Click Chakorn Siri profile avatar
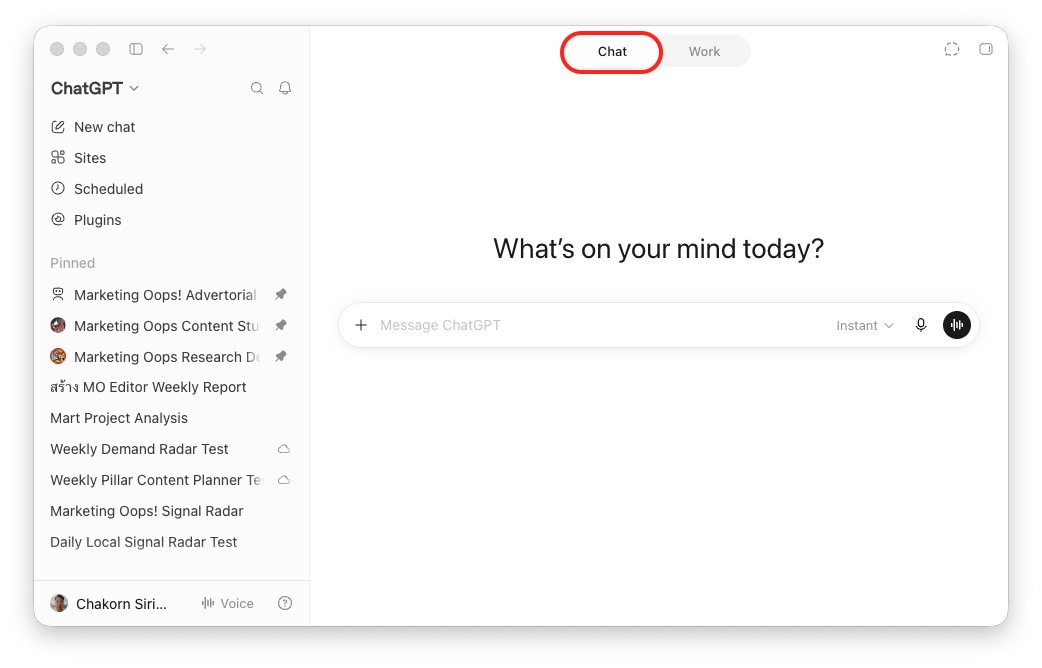The image size is (1042, 668). pos(59,604)
